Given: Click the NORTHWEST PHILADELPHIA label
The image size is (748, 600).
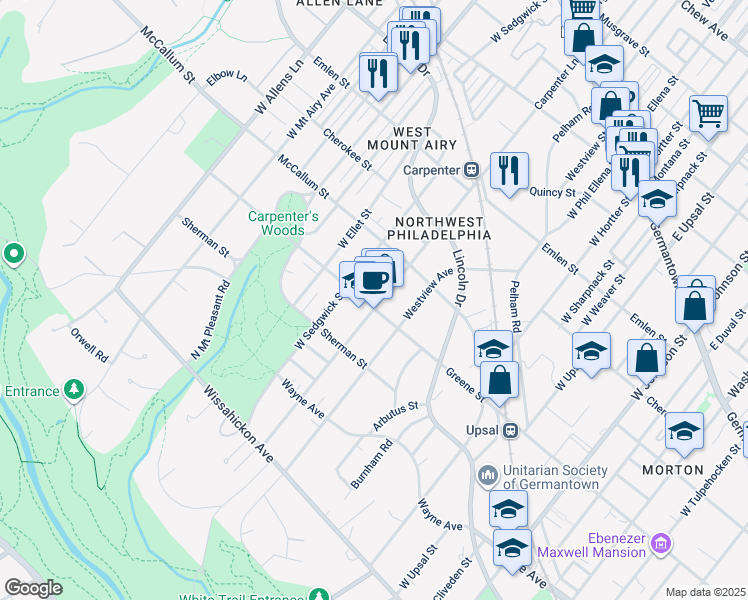Looking at the screenshot, I should pos(439,228).
